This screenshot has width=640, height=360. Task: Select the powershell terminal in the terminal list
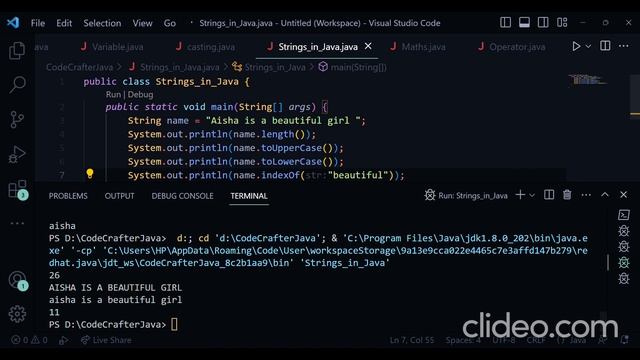point(624,215)
